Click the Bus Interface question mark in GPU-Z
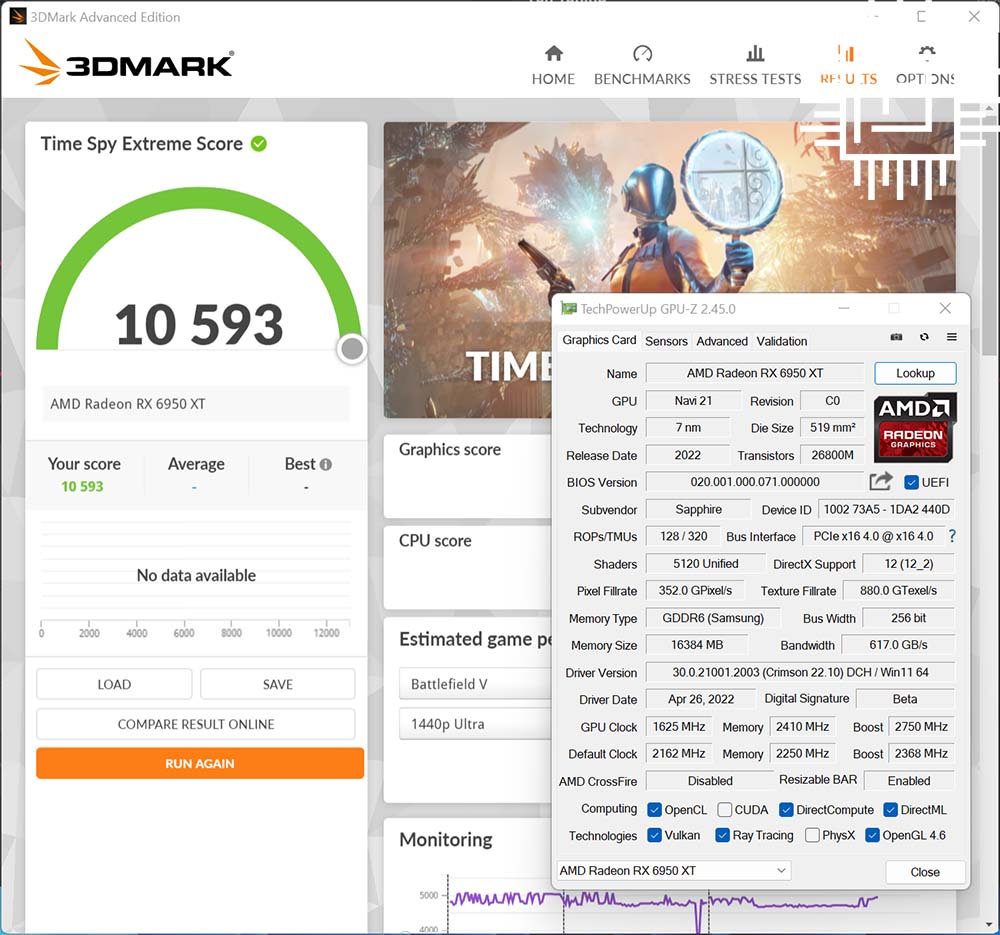 (952, 536)
